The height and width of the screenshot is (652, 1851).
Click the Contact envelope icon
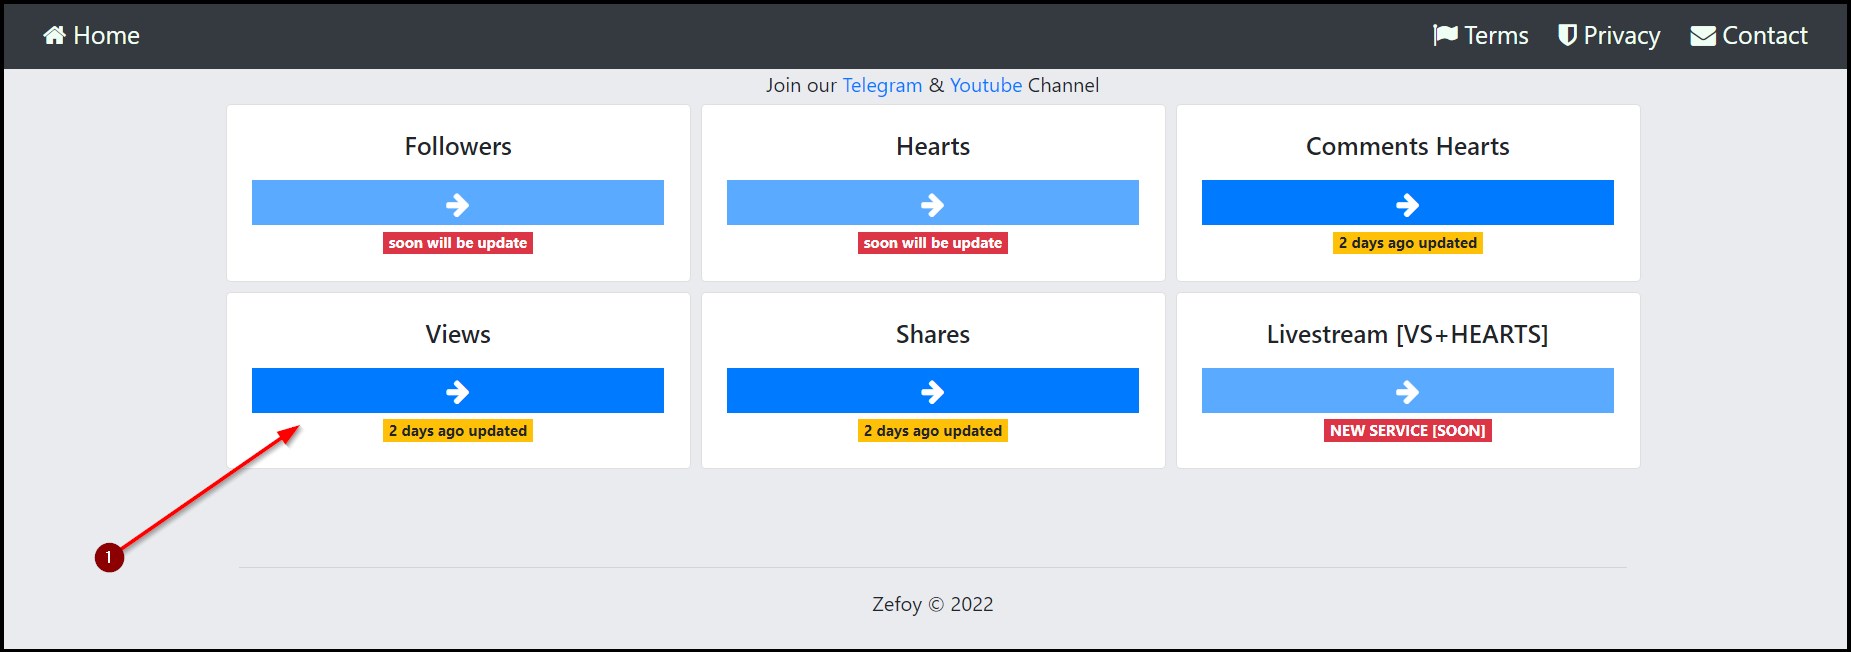1702,36
